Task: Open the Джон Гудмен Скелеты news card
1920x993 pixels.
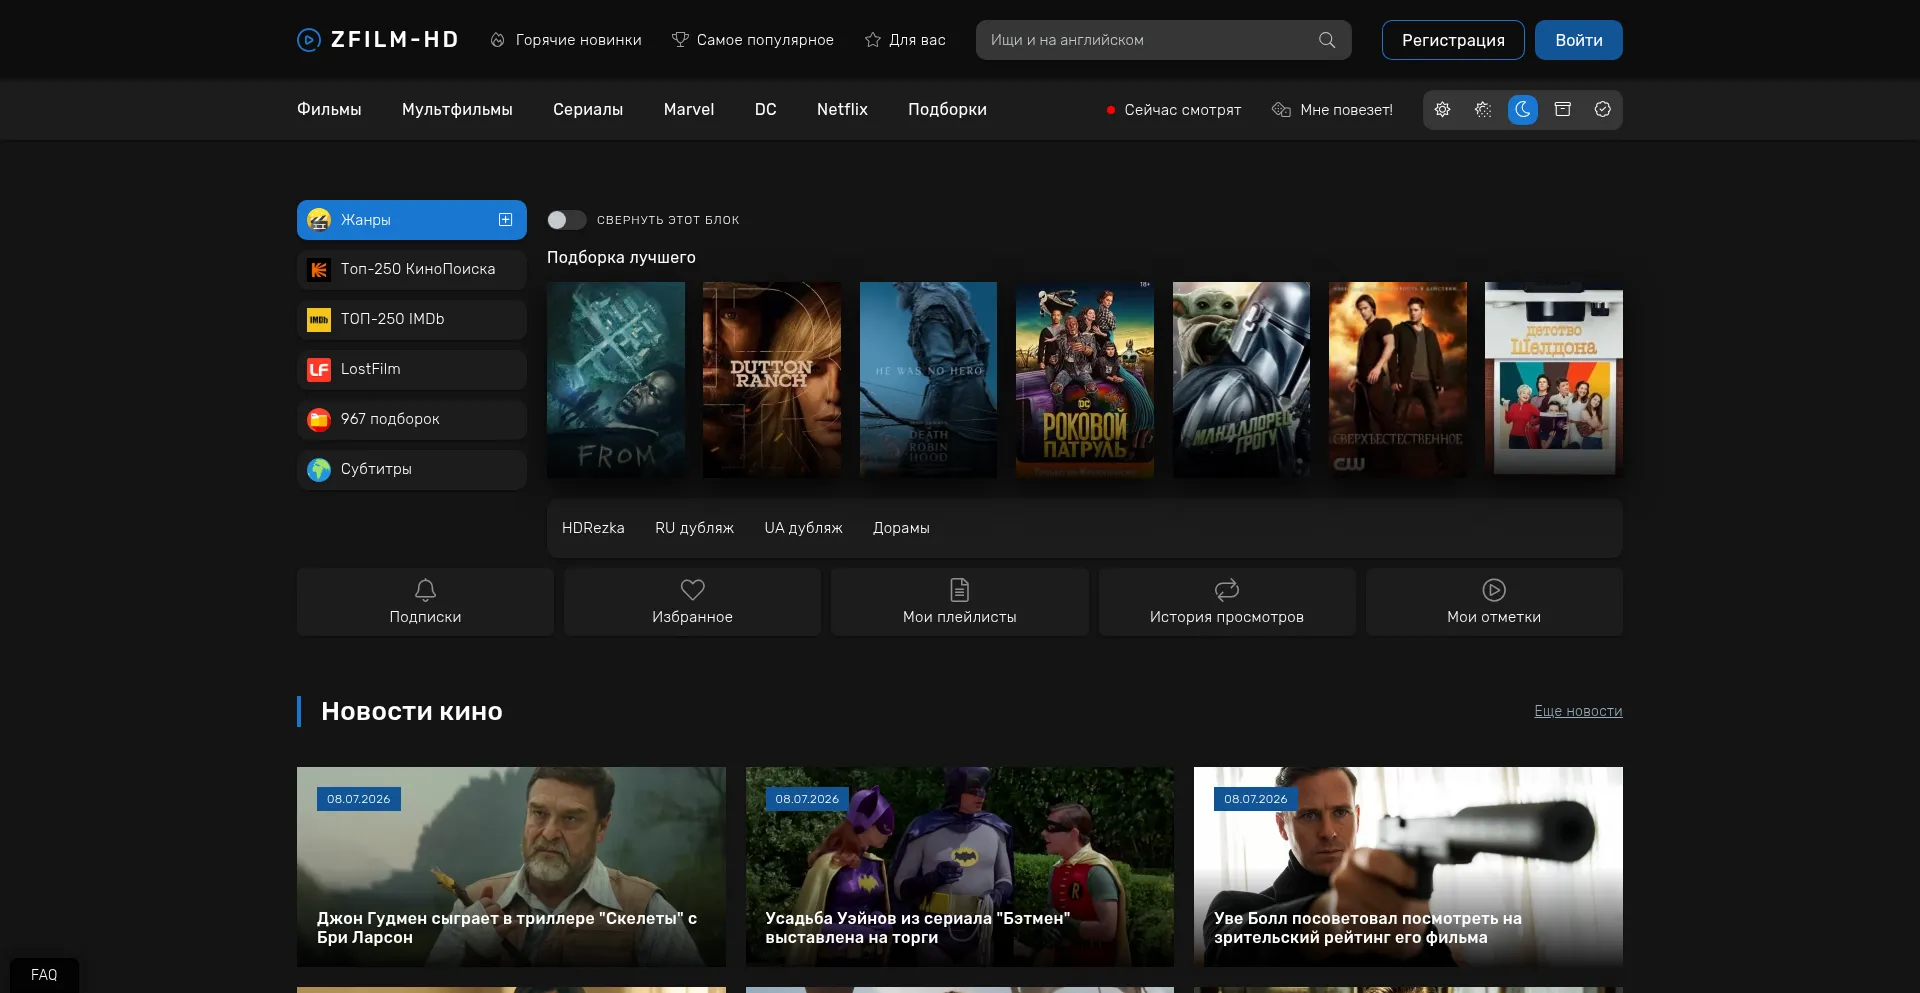Action: [511, 867]
